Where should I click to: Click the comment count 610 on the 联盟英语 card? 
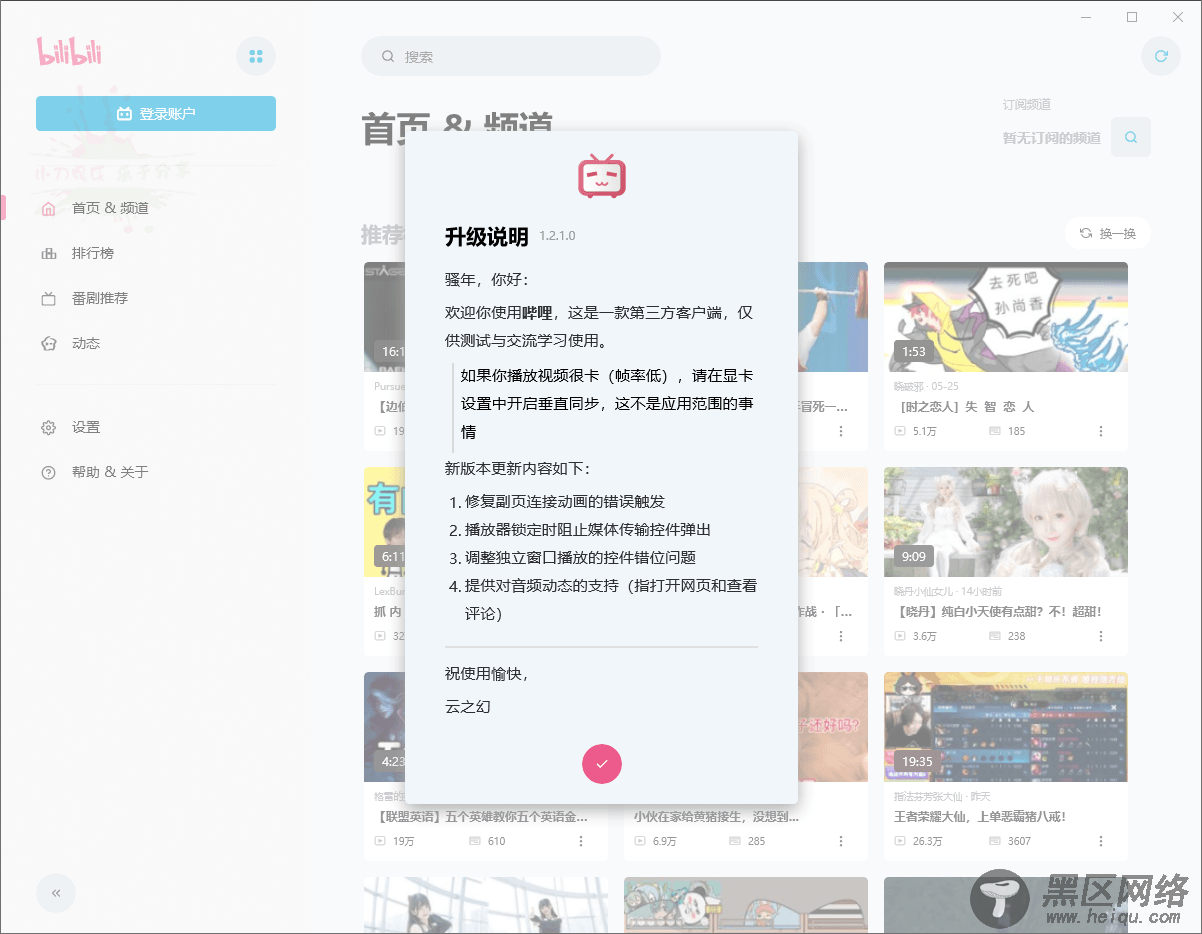click(x=496, y=841)
